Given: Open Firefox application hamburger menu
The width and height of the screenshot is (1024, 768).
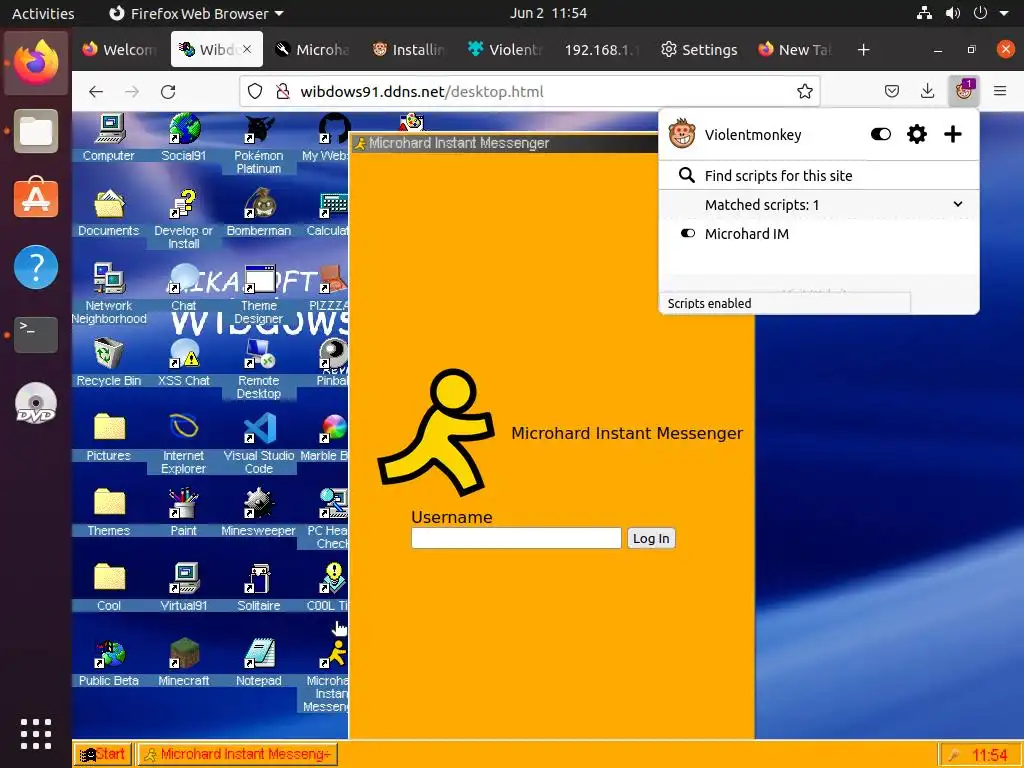Looking at the screenshot, I should [x=1000, y=91].
